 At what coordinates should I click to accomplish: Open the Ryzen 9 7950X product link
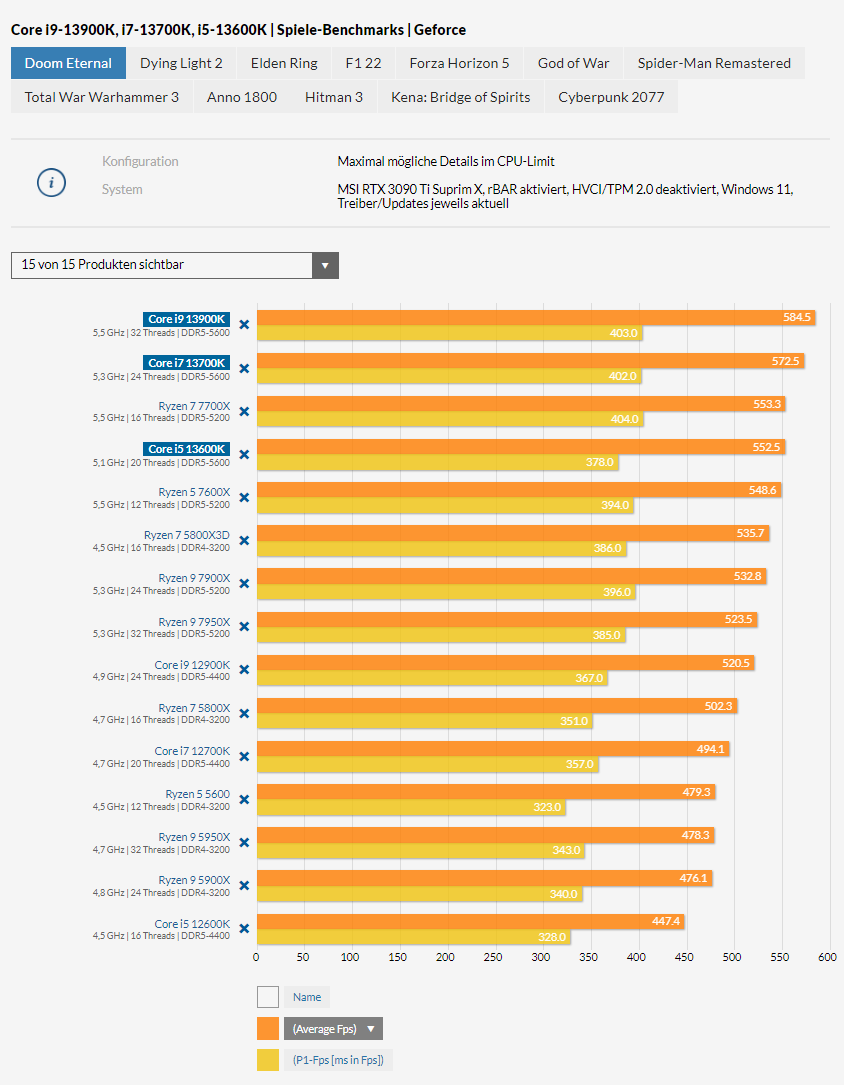[x=194, y=622]
